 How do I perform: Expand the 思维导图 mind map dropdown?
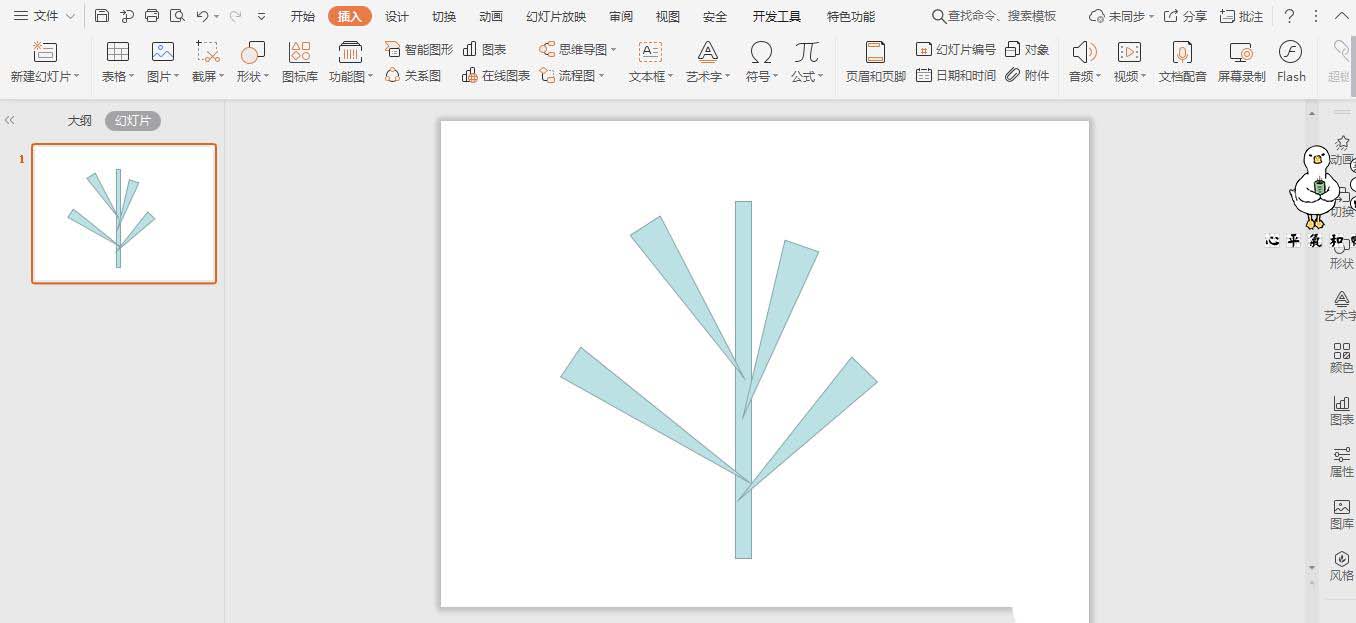(614, 49)
